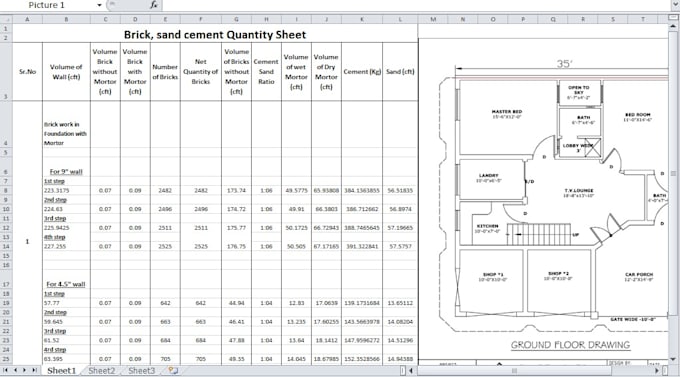Select row 19 header
680x377 pixels.
[6, 303]
